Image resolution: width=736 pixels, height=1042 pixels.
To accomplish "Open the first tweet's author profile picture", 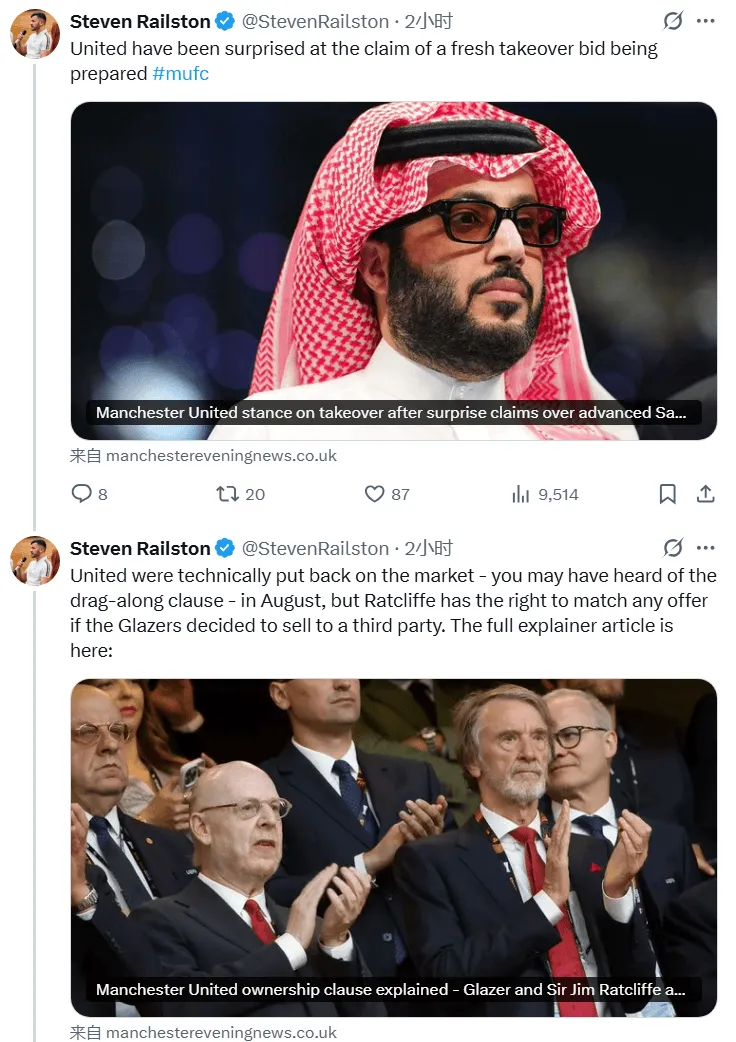I will pos(35,34).
